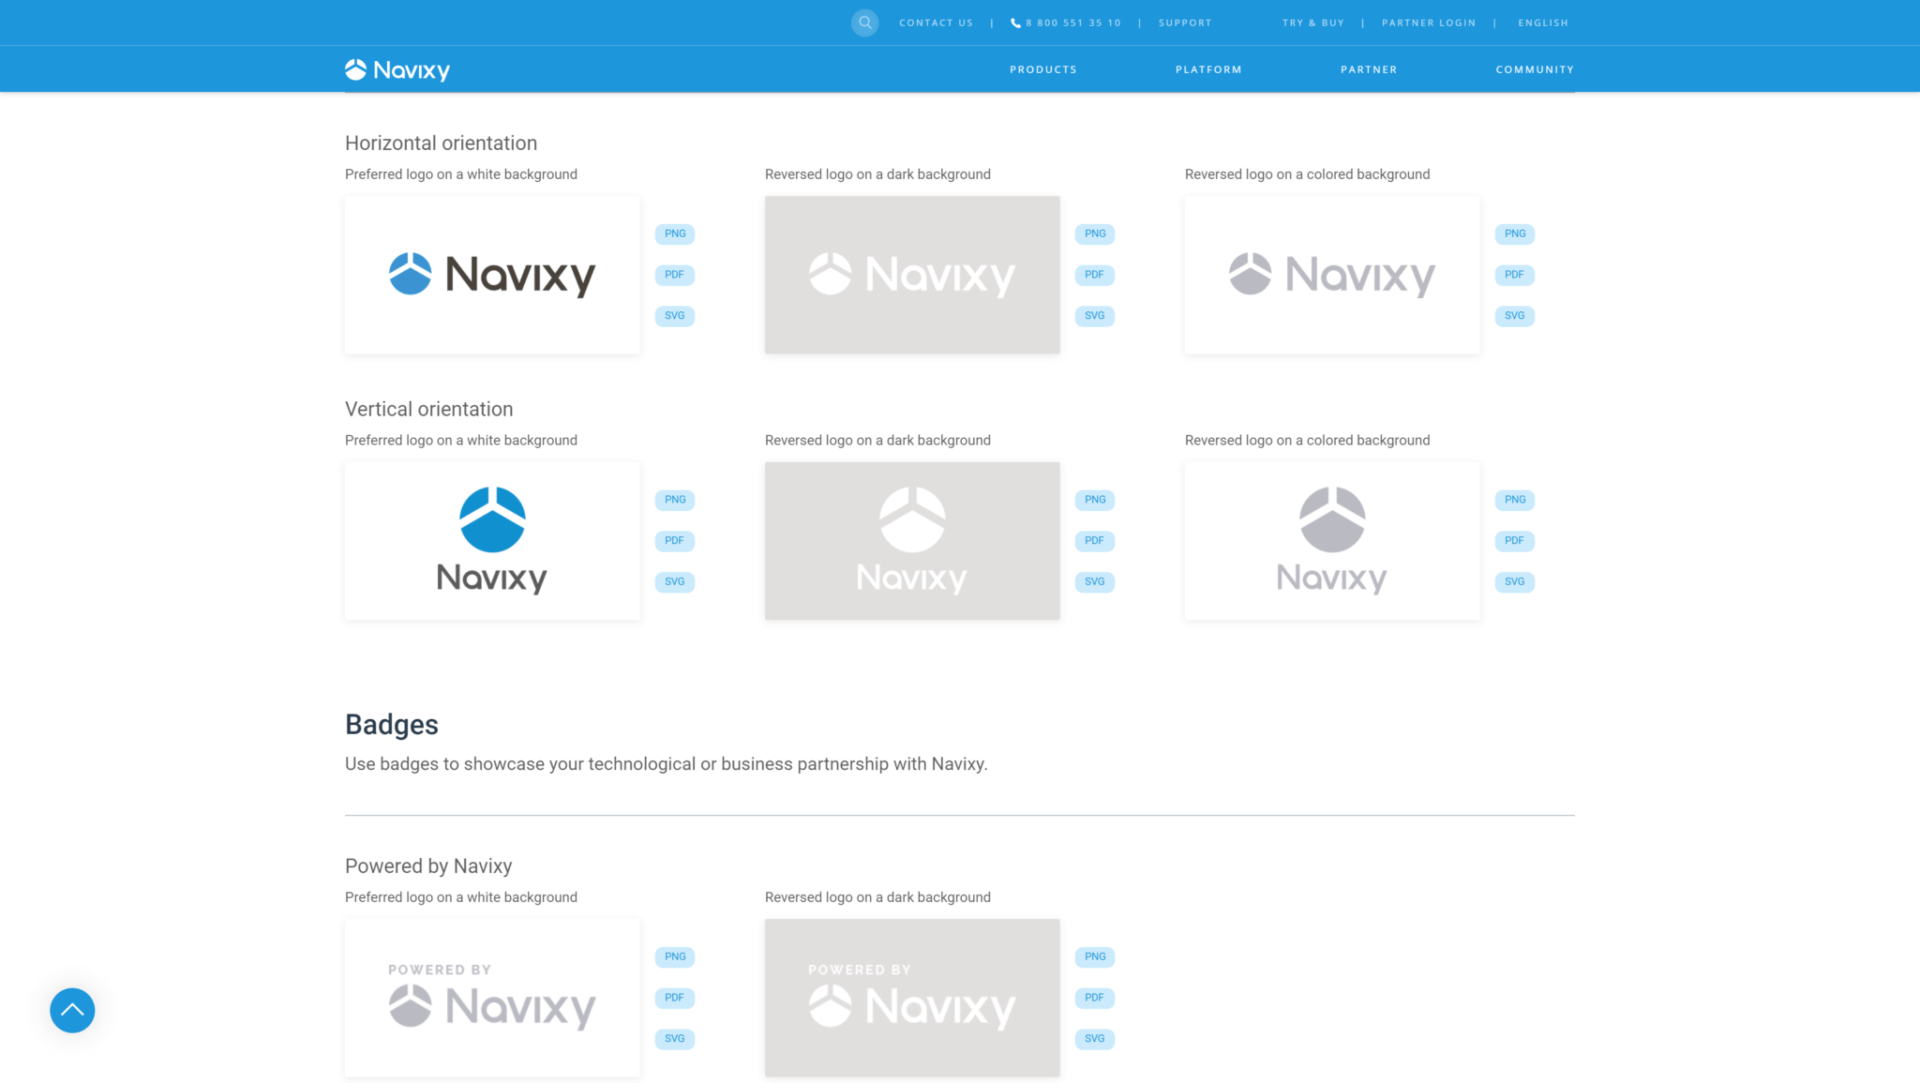This screenshot has width=1920, height=1083.
Task: Download SVG of vertical colored-background logo
Action: tap(1515, 582)
